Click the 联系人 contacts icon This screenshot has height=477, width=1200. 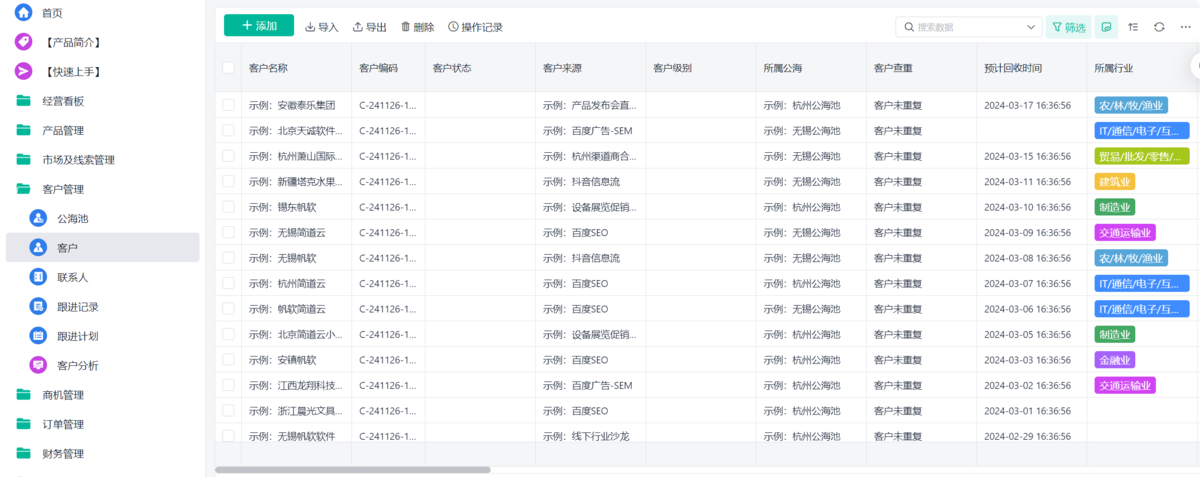pyautogui.click(x=38, y=277)
